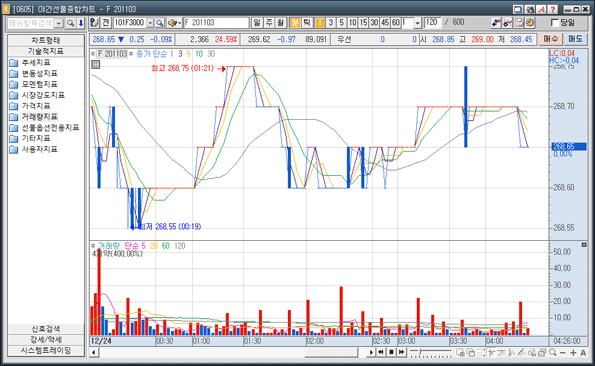Click the plus zoom-in icon at bottom
This screenshot has height=366, width=595.
(x=573, y=353)
